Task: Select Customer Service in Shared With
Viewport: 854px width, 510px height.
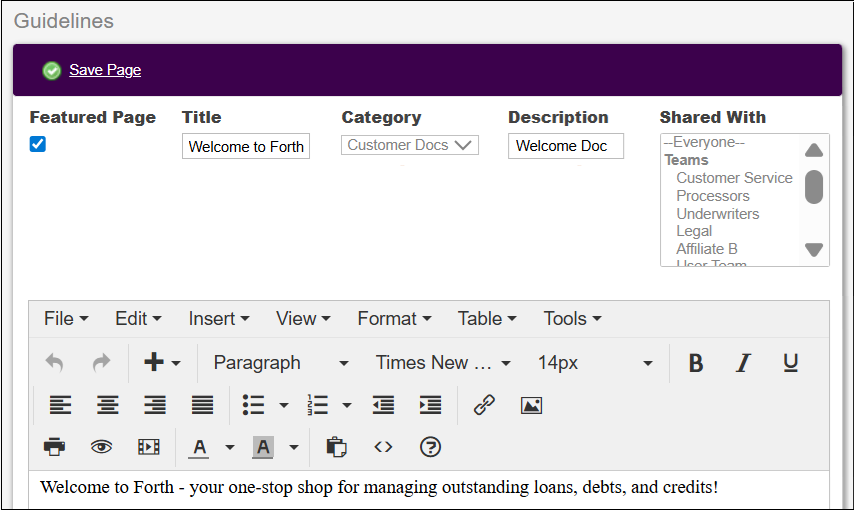Action: coord(734,178)
